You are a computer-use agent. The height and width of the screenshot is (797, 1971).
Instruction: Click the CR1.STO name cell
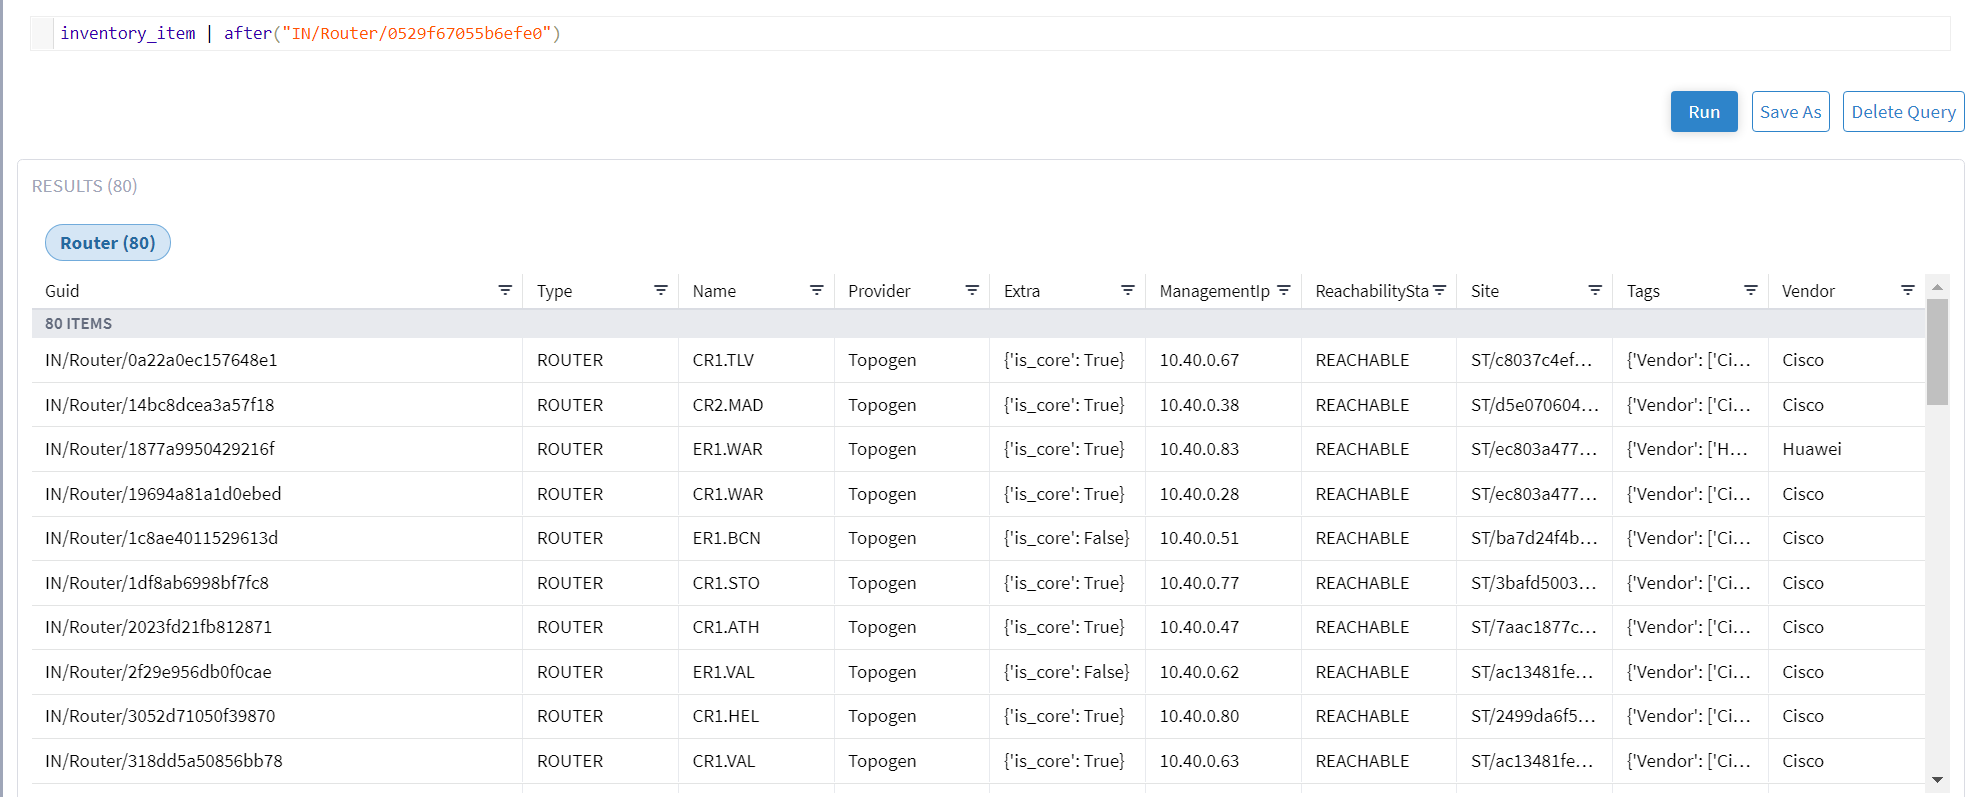point(726,583)
